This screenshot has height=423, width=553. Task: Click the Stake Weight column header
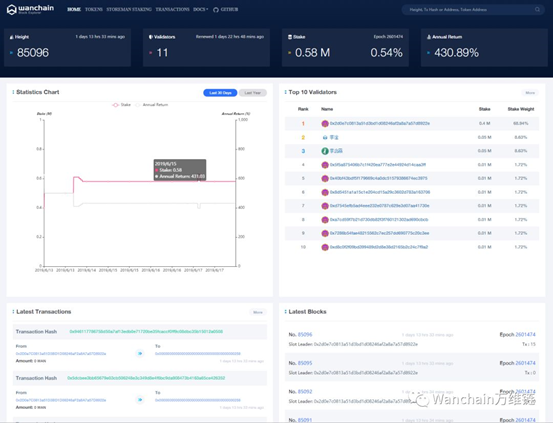tap(521, 109)
